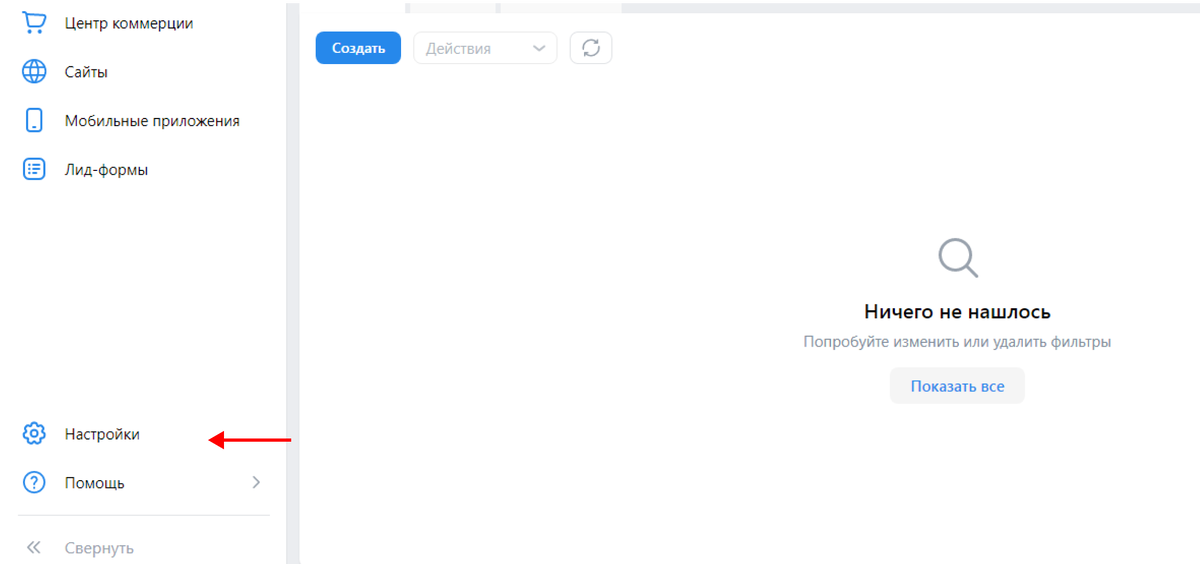
Task: Click the Попробуйте изменить или удалить фильтры text
Action: point(957,342)
